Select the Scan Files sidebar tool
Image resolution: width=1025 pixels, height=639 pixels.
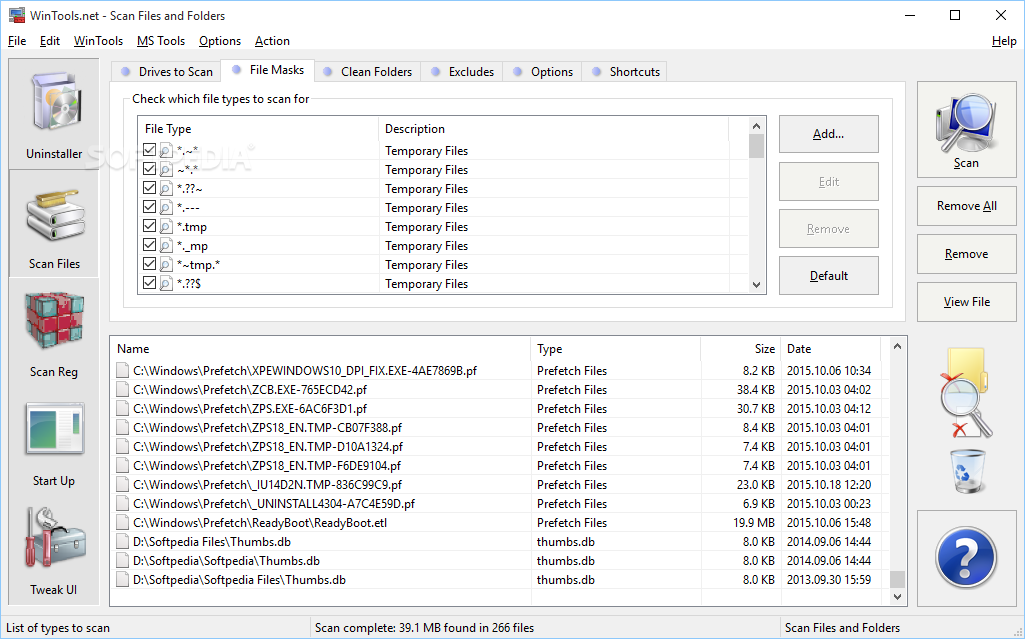pos(54,223)
